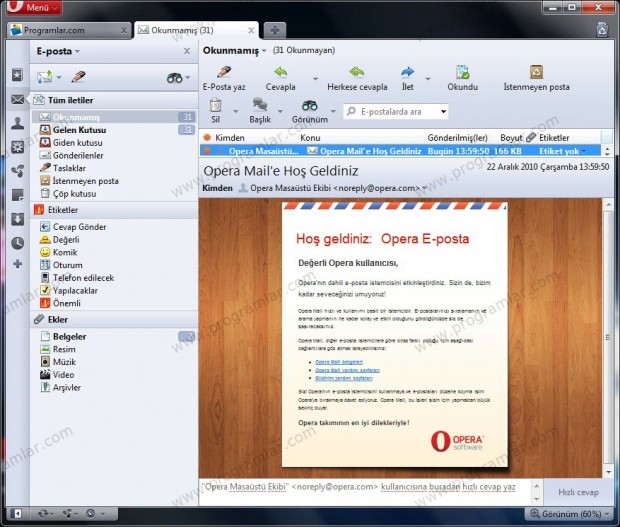This screenshot has height=527, width=620.
Task: Open the Görünüm view button
Action: (310, 111)
